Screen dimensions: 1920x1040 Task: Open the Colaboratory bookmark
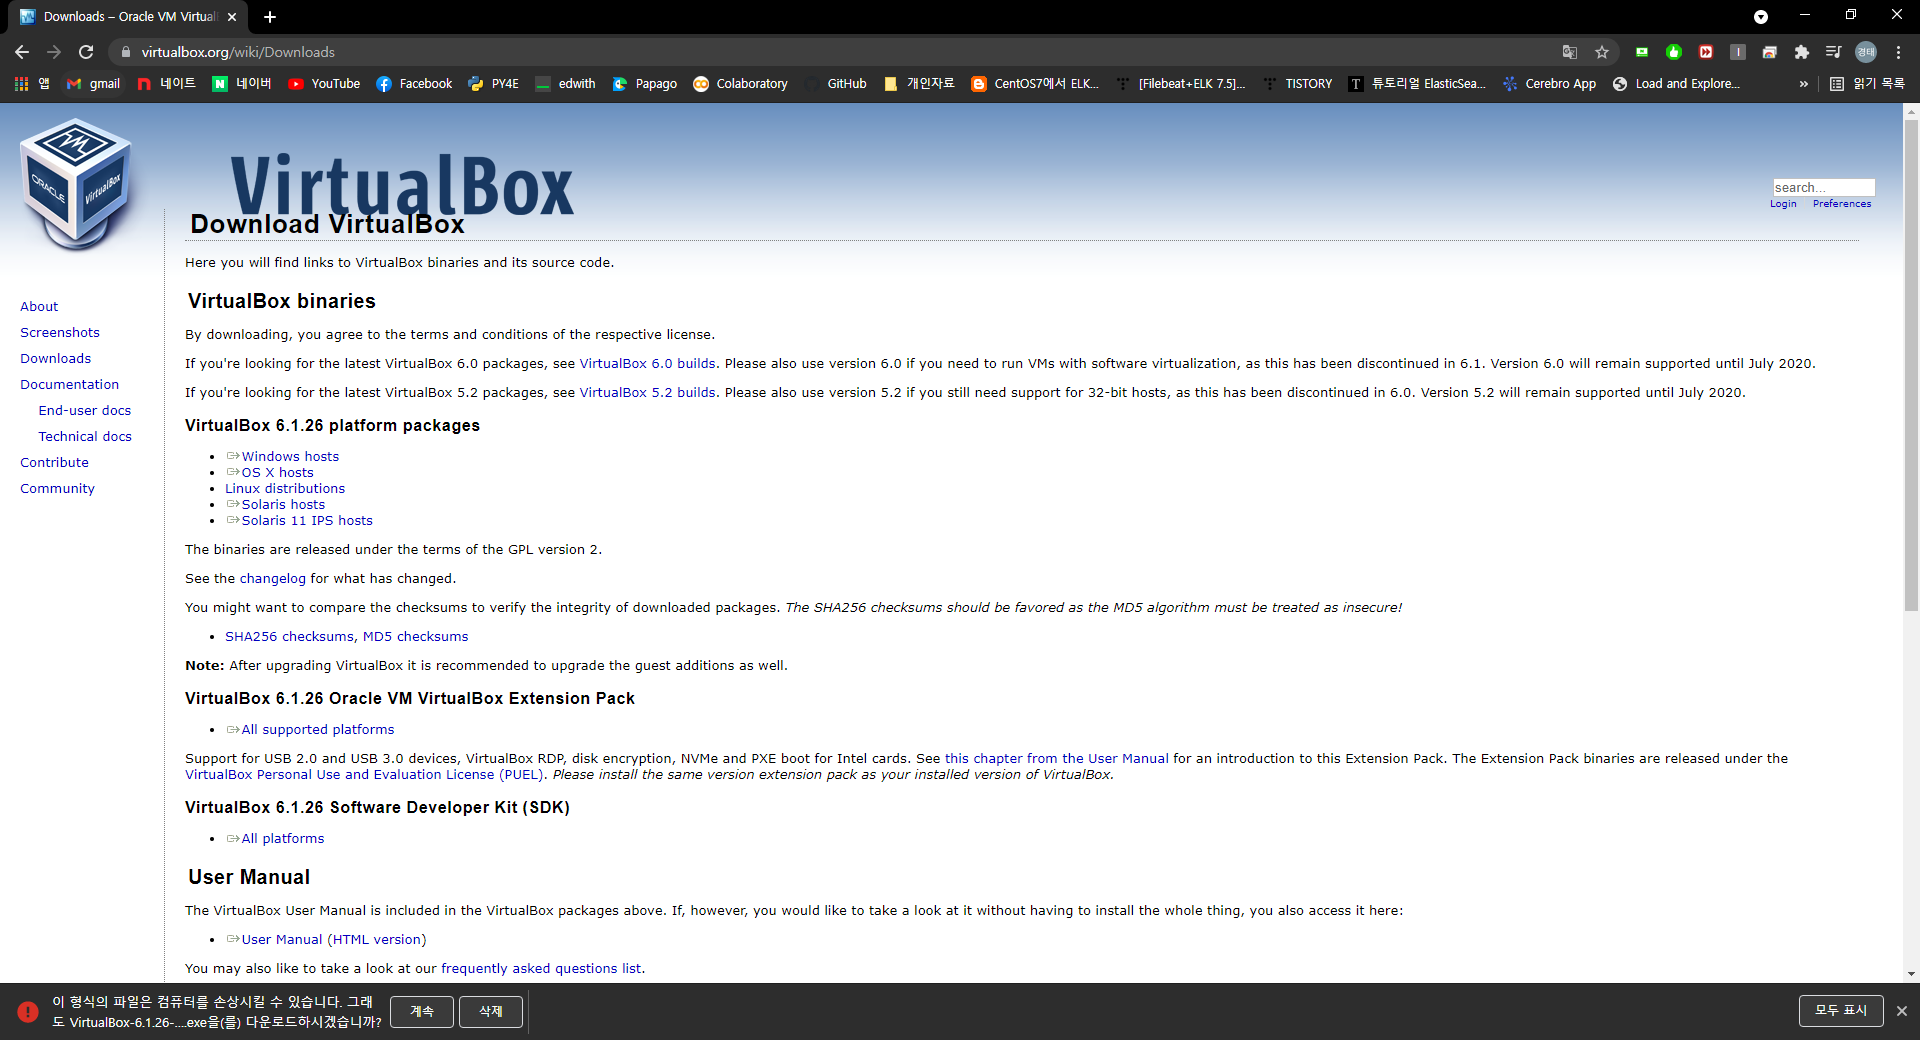pyautogui.click(x=740, y=84)
